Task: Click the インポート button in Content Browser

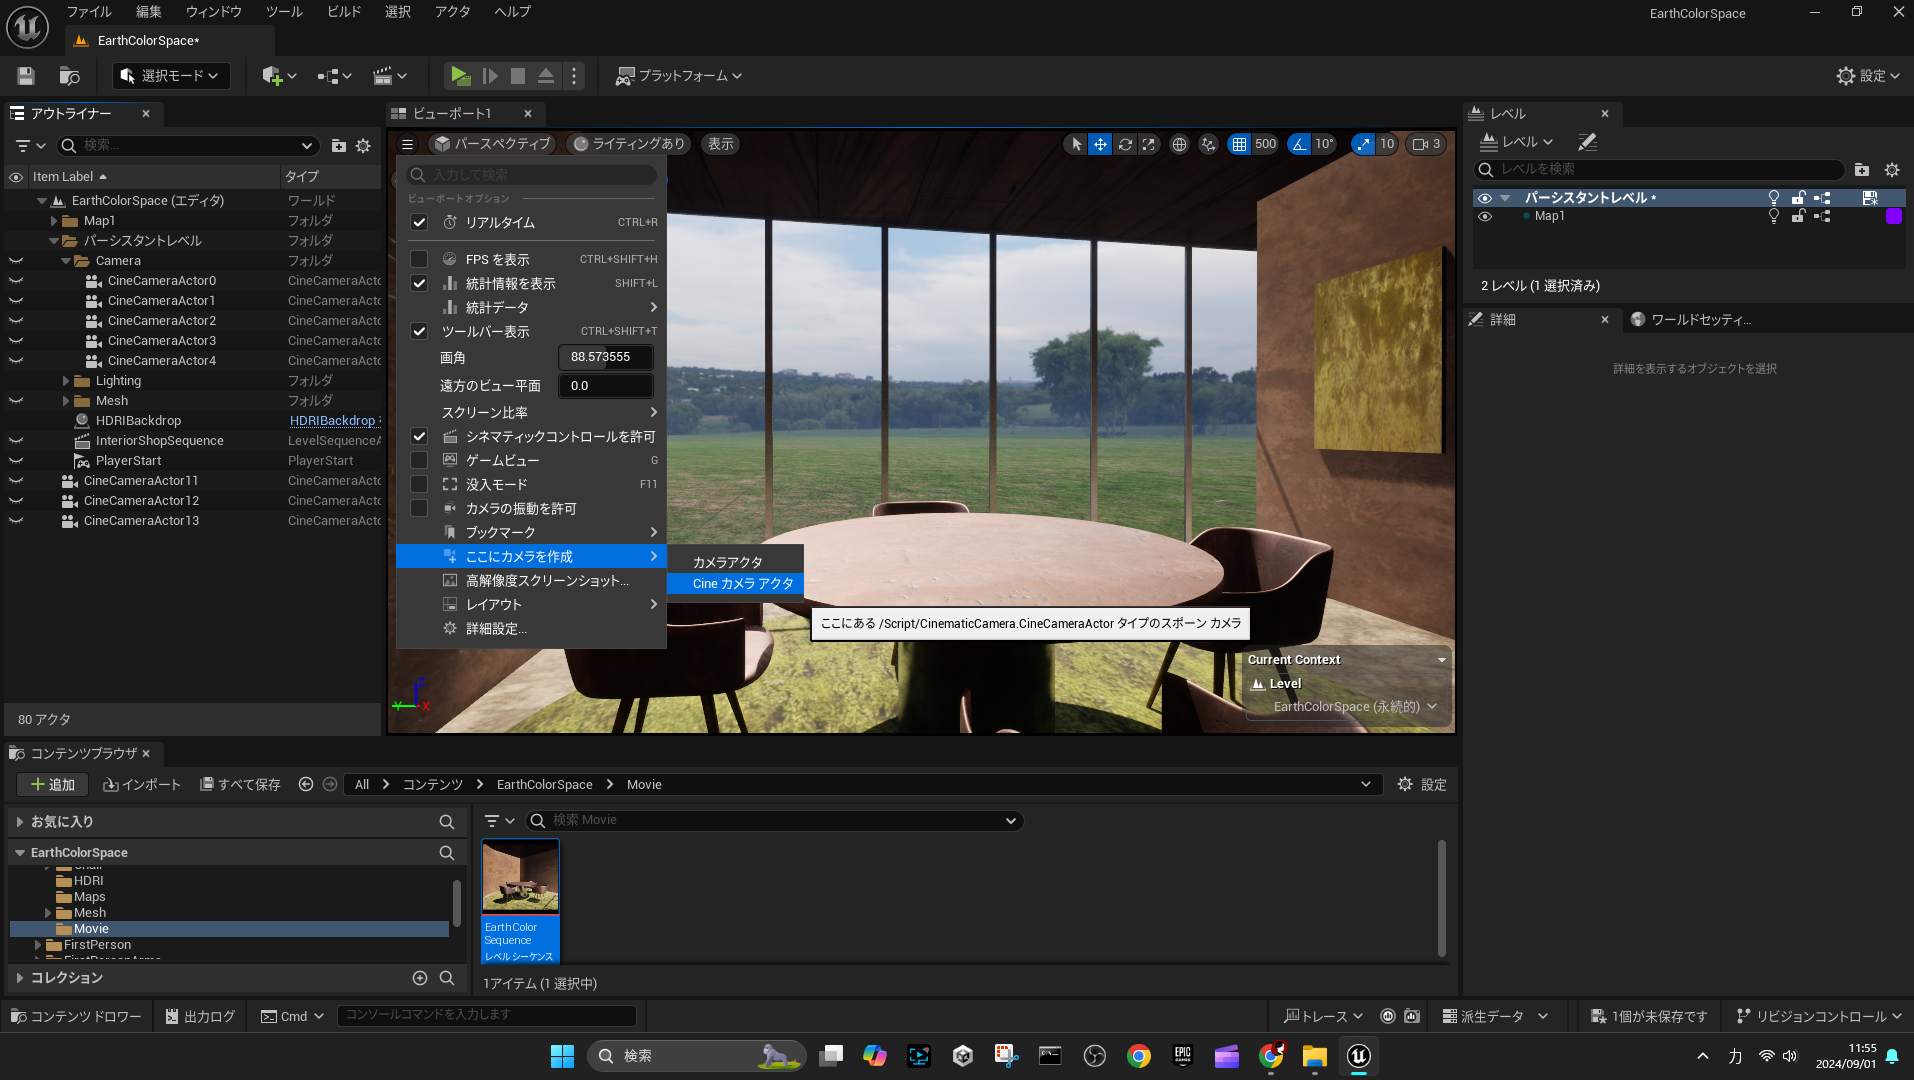Action: (x=142, y=785)
